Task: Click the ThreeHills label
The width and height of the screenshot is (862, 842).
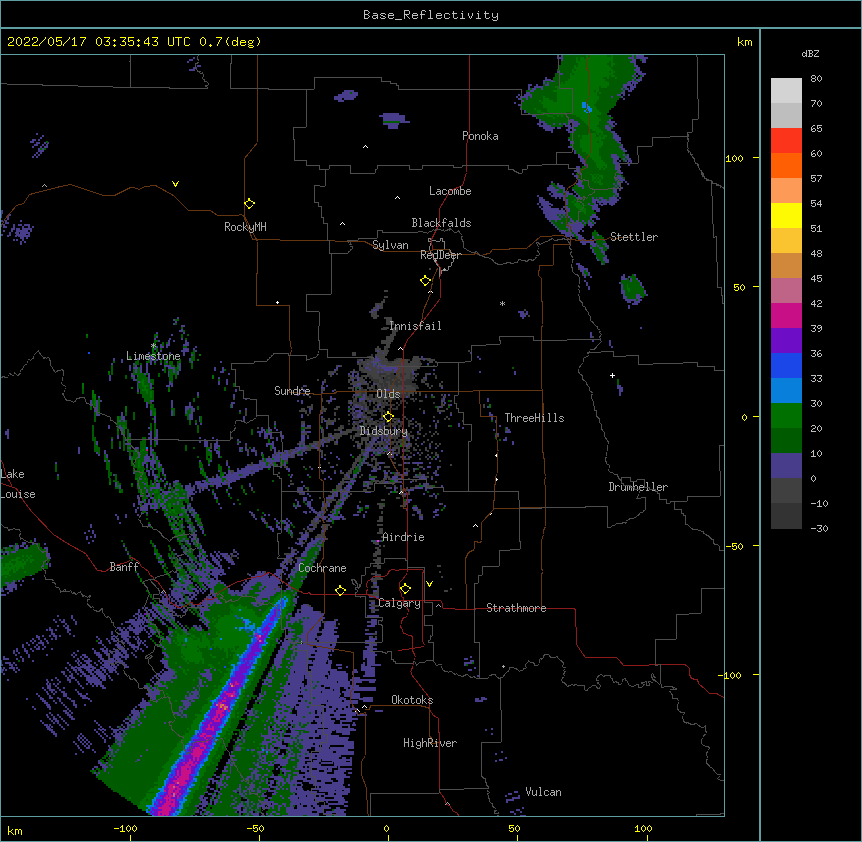Action: tap(534, 418)
